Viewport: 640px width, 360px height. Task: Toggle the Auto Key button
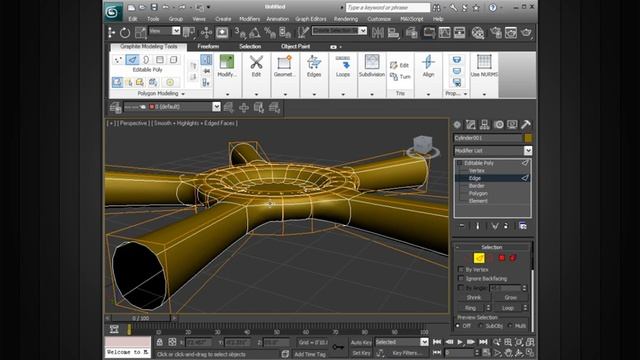coord(361,342)
